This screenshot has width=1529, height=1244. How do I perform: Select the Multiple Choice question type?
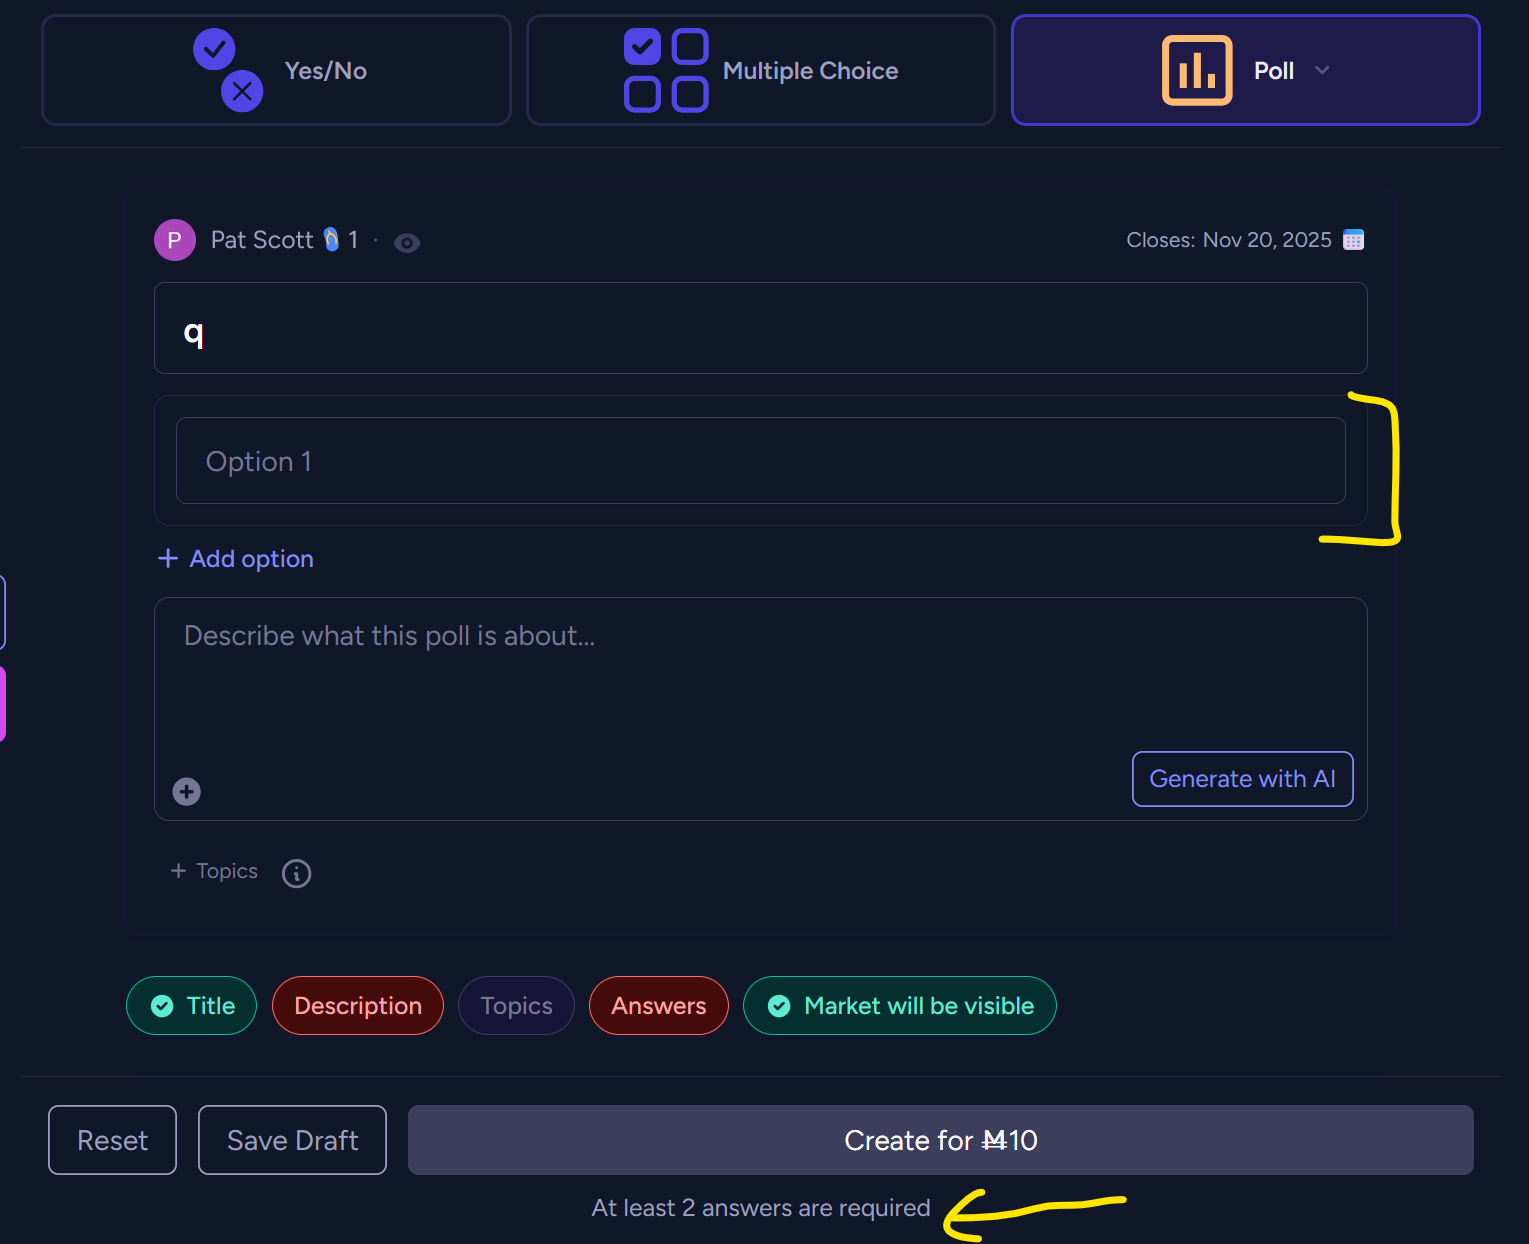click(x=761, y=70)
